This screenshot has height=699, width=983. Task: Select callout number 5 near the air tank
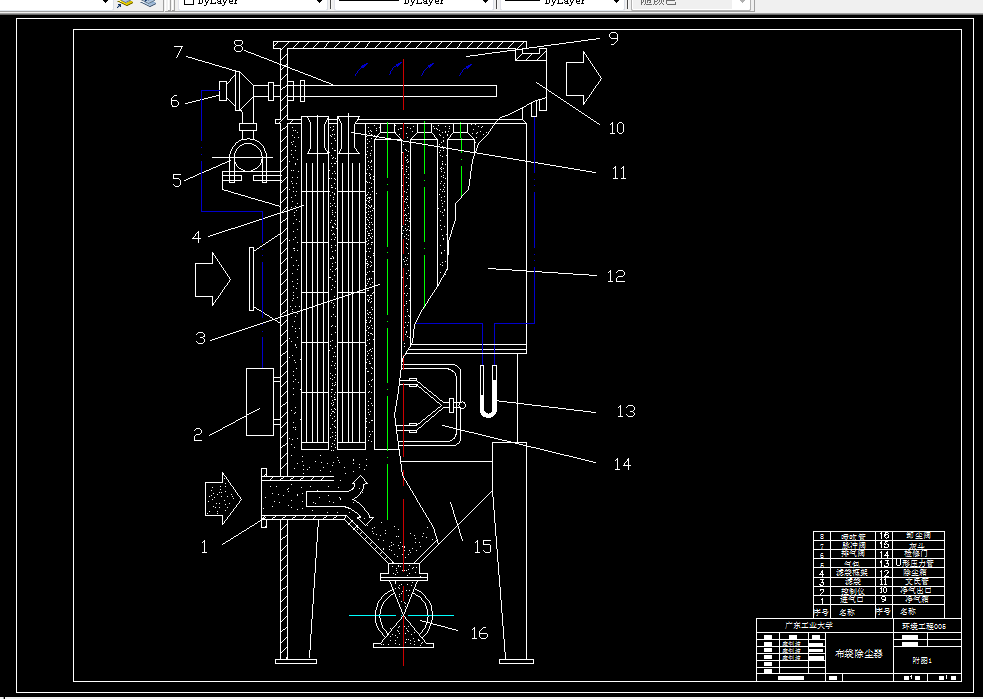(177, 181)
